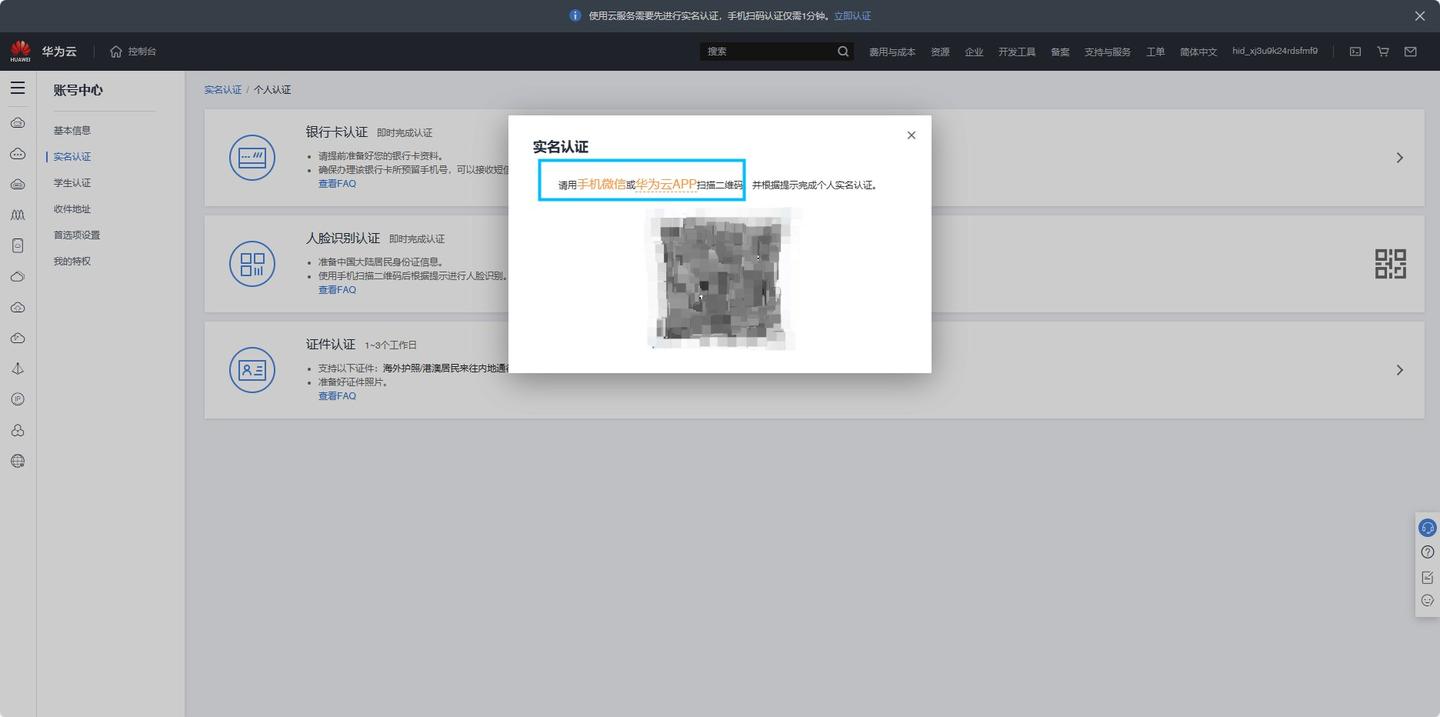This screenshot has width=1440, height=717.
Task: Click the 证件认证 card title
Action: (x=331, y=344)
